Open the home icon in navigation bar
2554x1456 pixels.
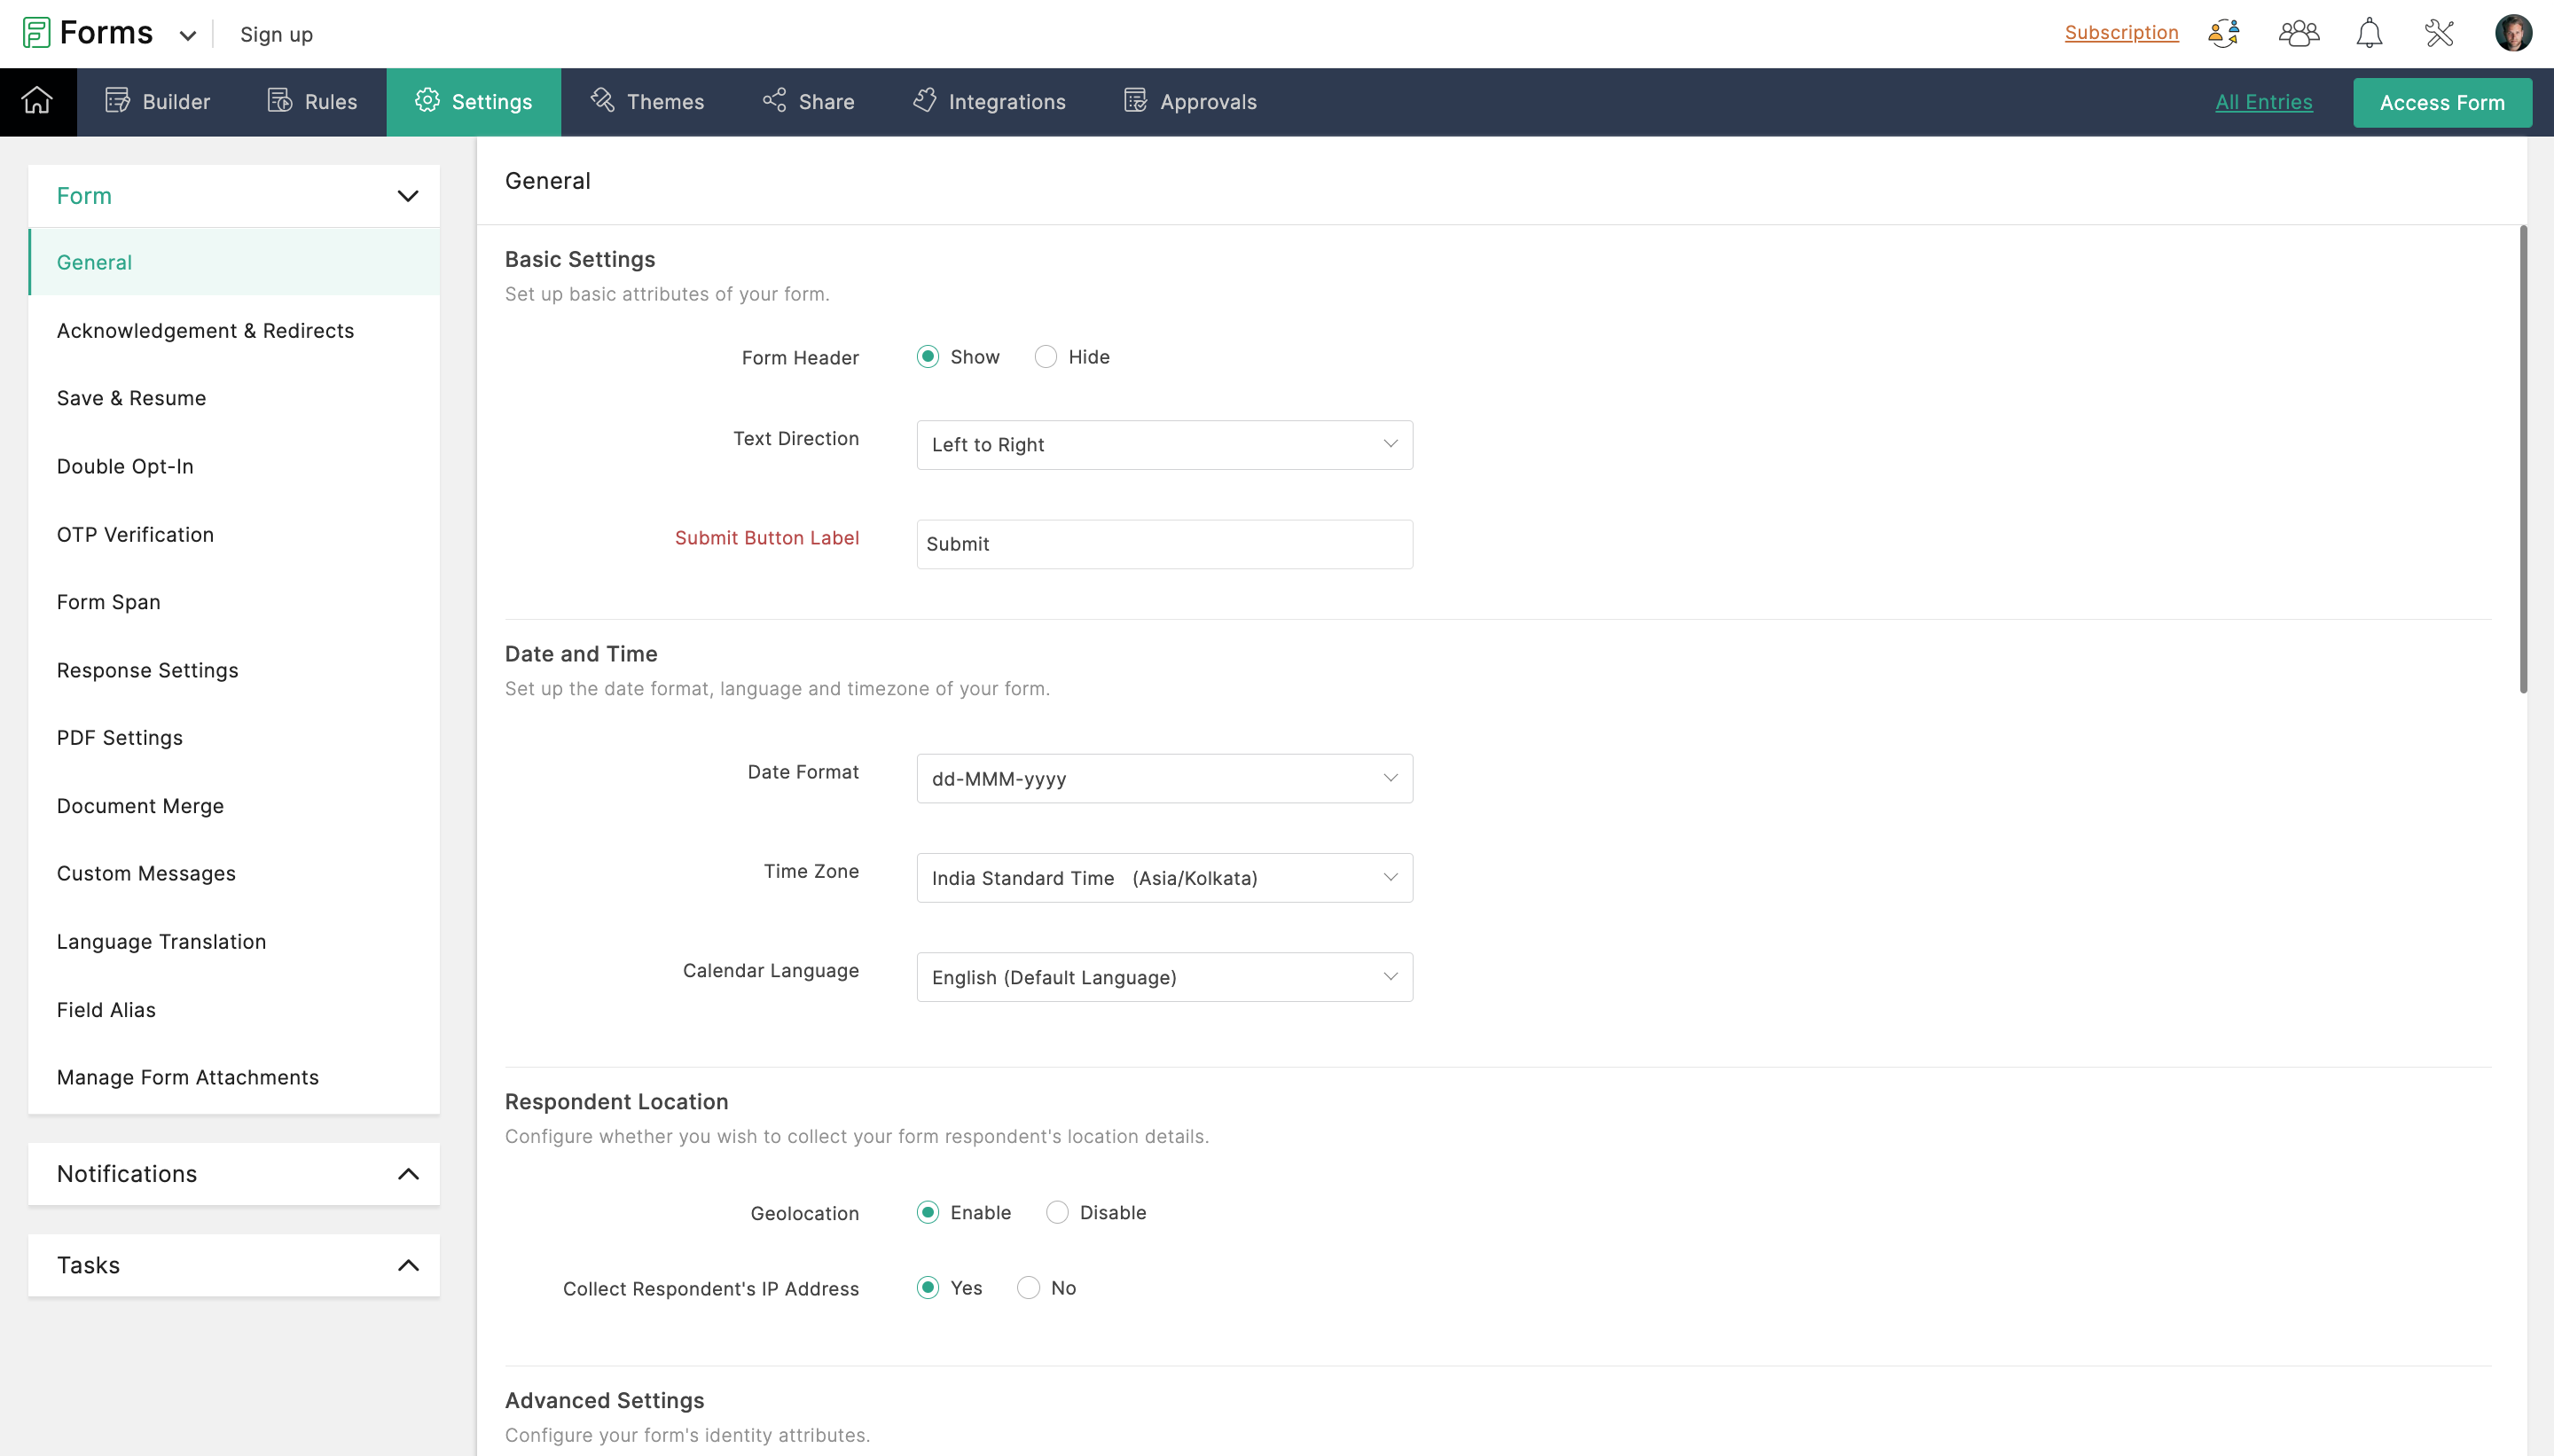click(37, 101)
